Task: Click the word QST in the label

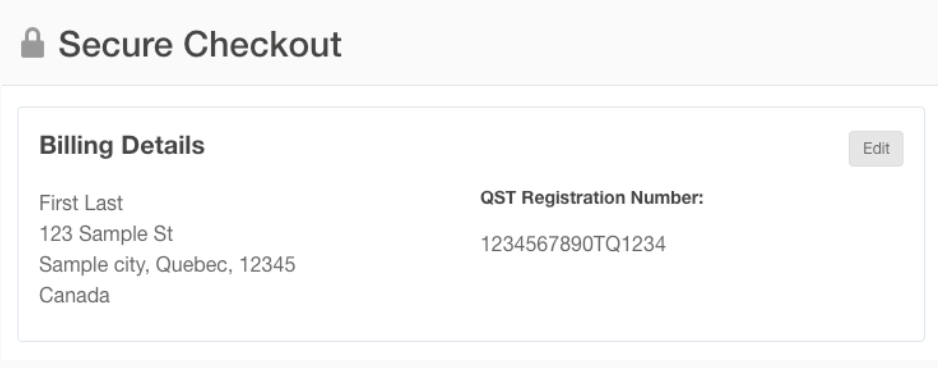Action: [x=498, y=198]
